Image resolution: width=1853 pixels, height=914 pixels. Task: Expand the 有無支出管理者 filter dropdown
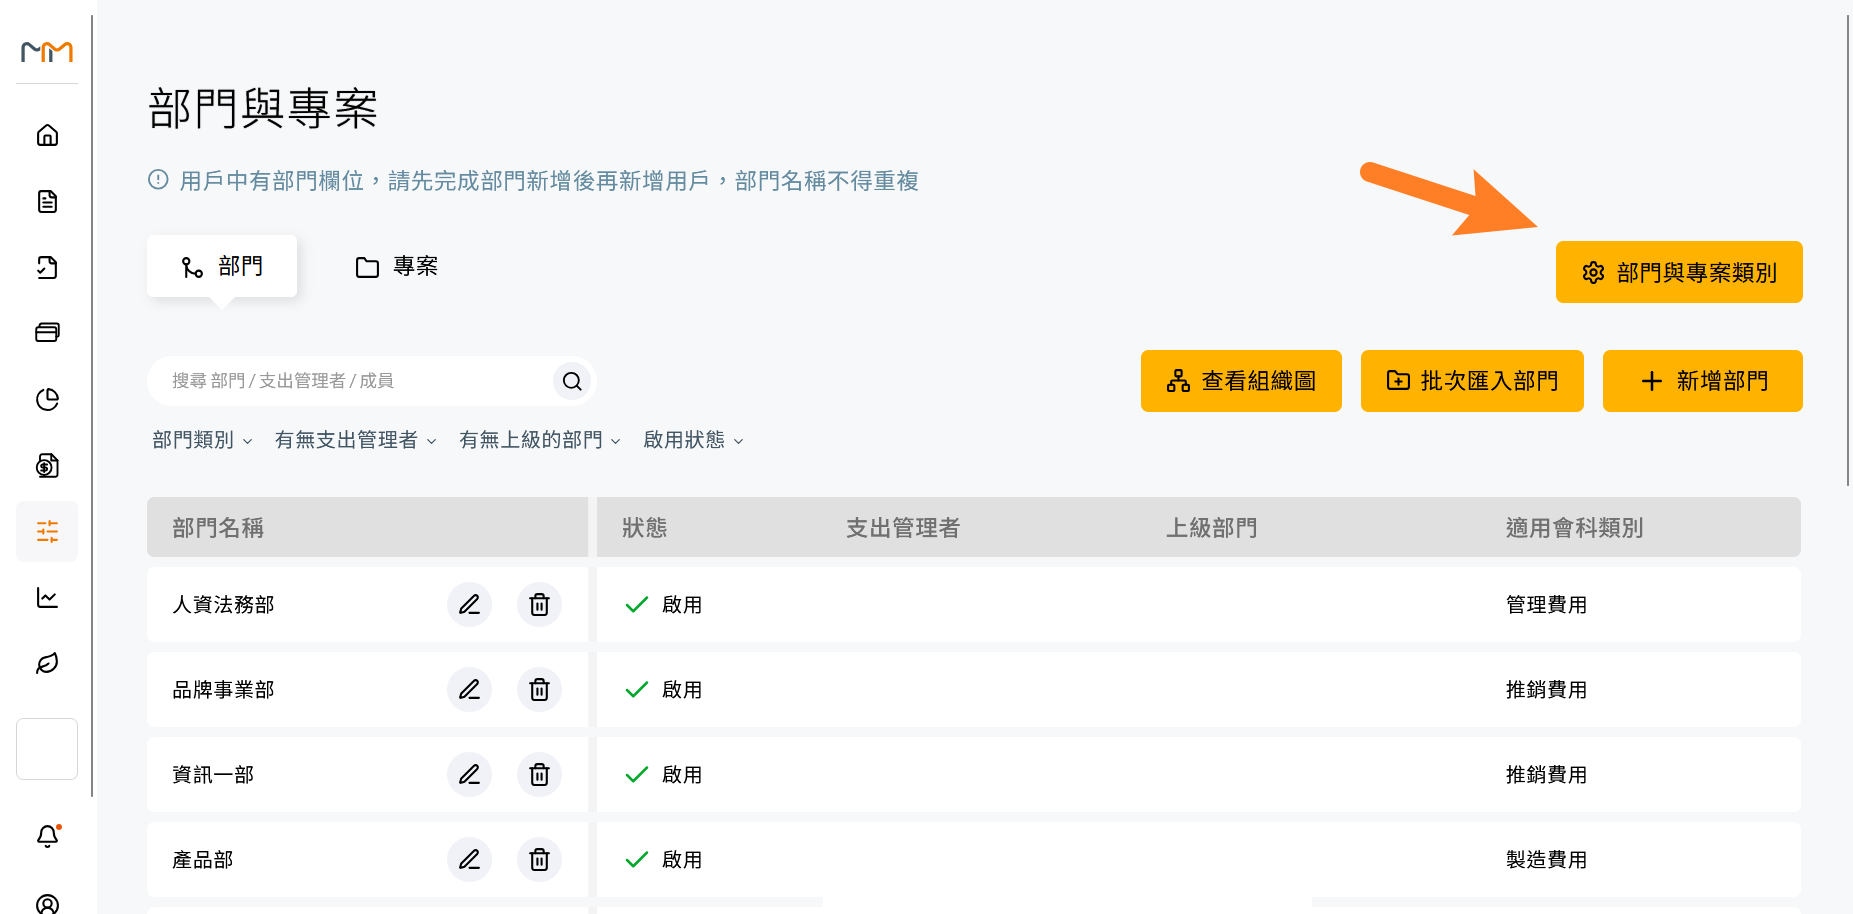356,440
